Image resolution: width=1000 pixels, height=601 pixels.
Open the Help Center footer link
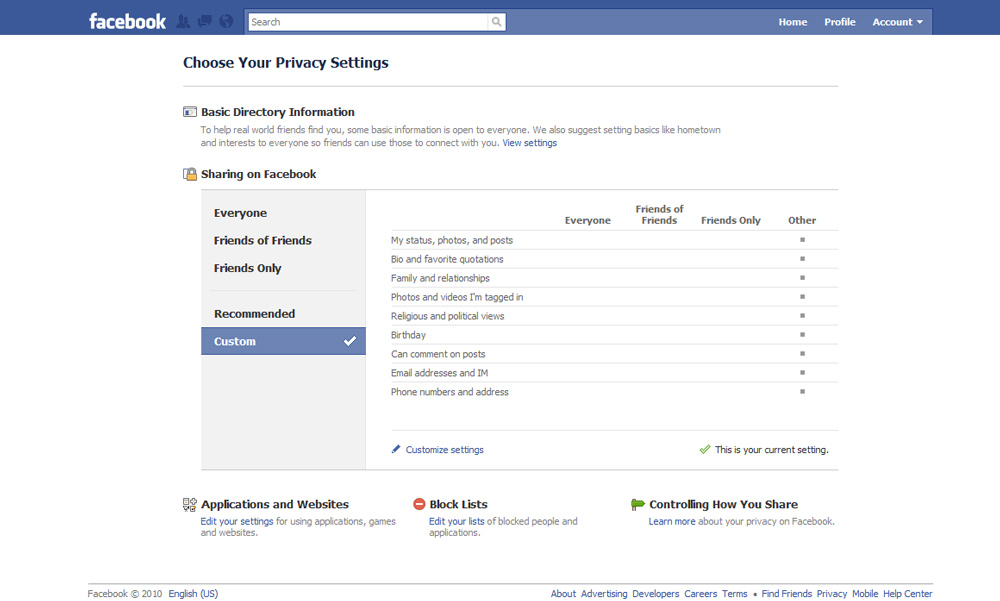point(908,593)
